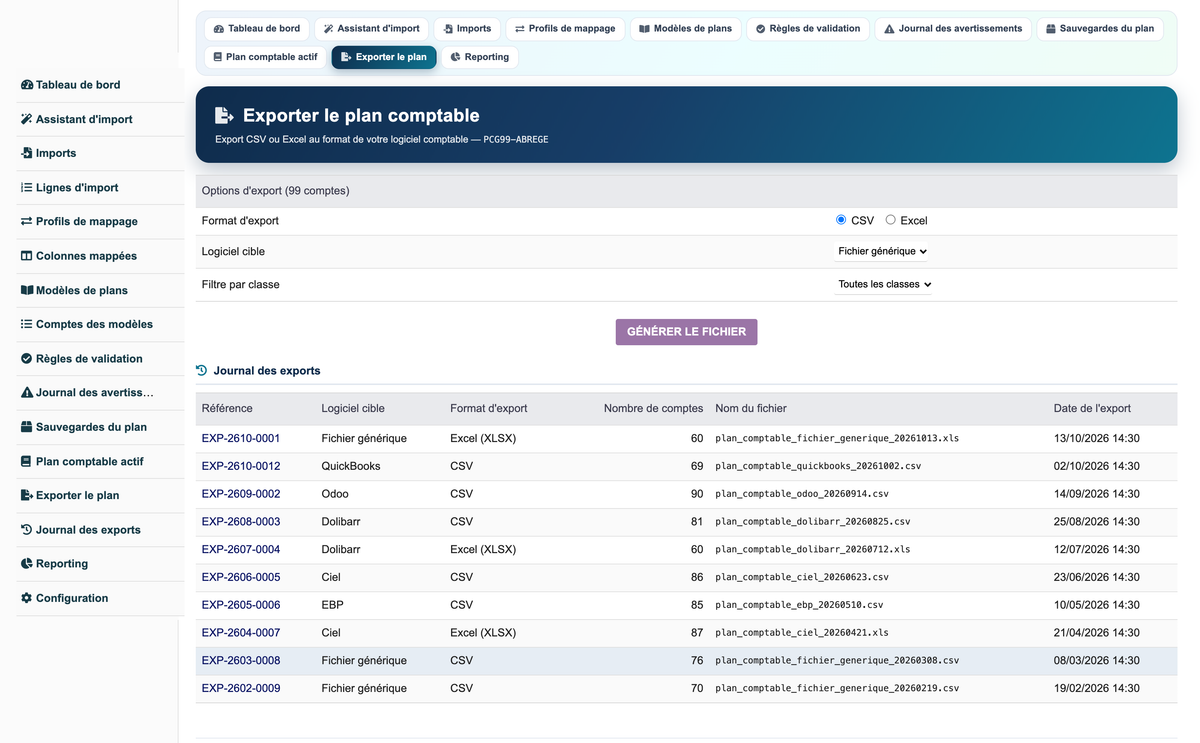Select the Excel export format radio
Viewport: 1200px width, 743px height.
tap(890, 220)
